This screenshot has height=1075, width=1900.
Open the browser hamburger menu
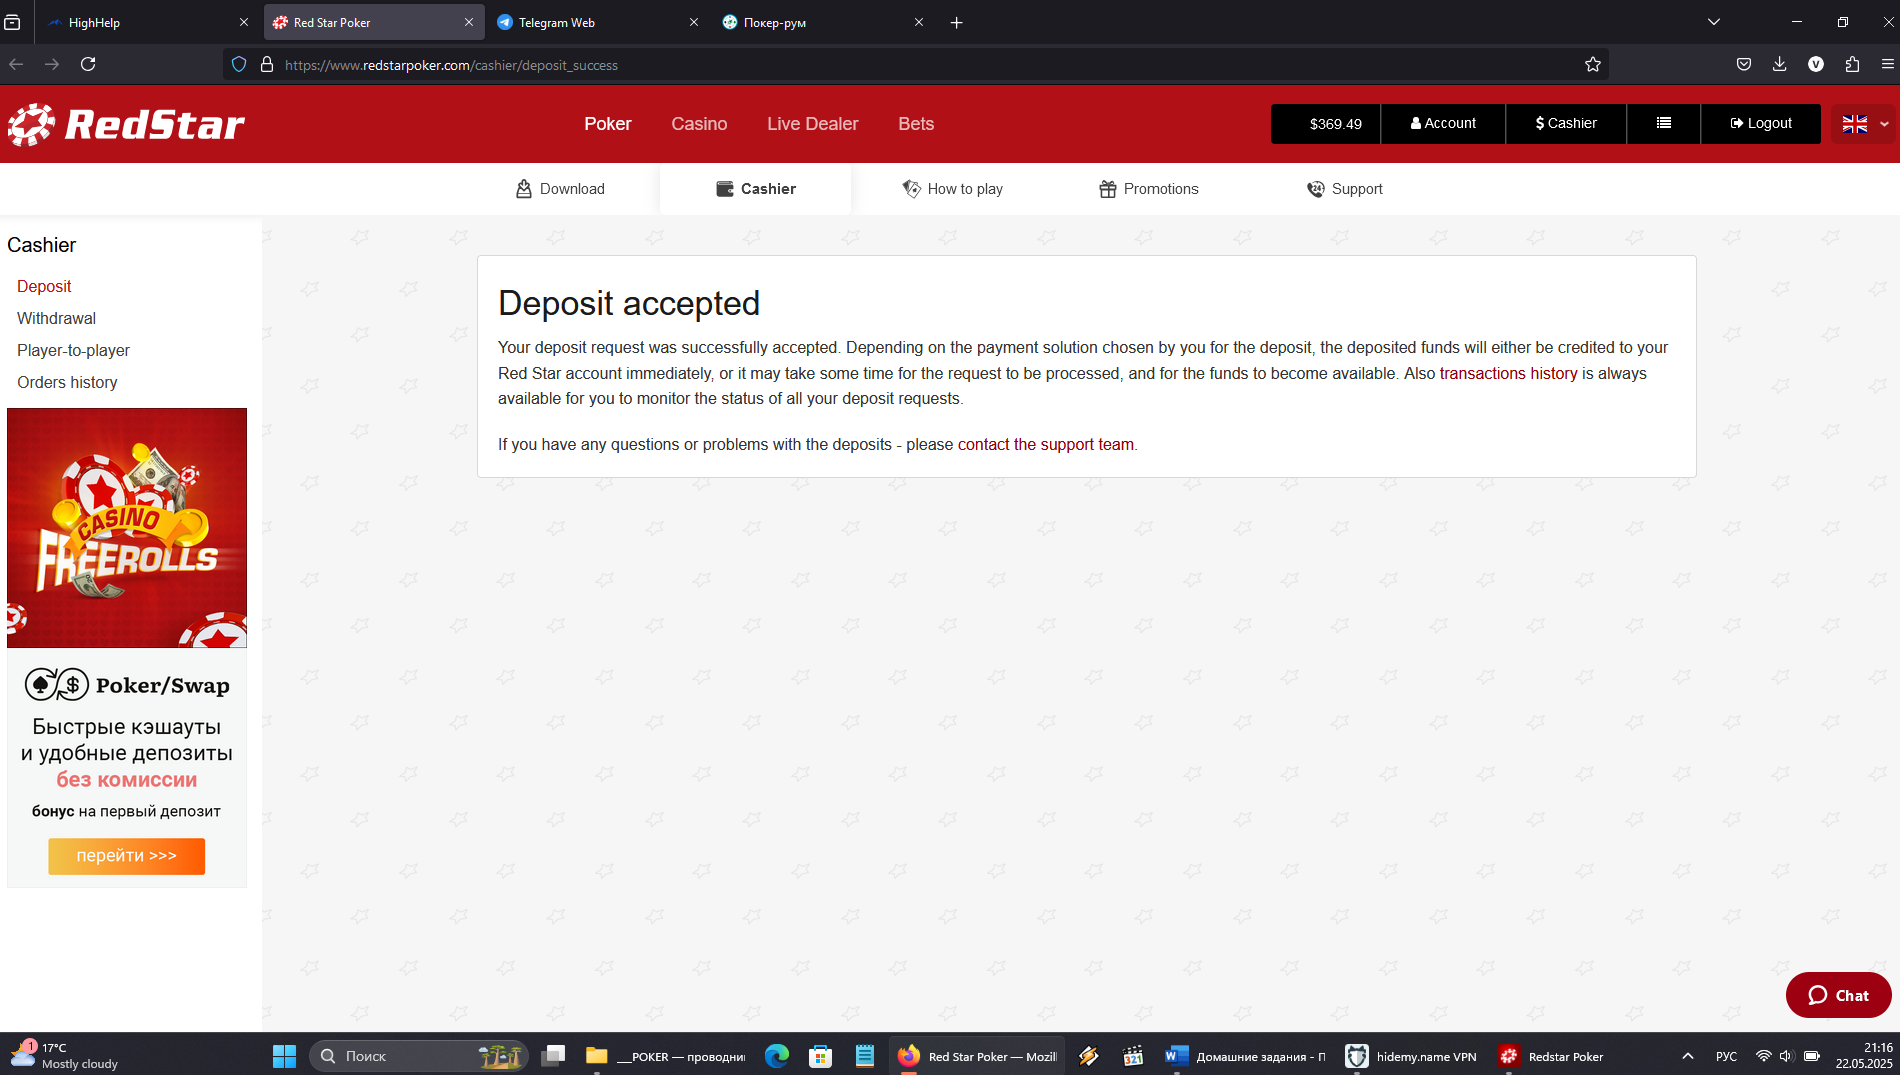1888,64
